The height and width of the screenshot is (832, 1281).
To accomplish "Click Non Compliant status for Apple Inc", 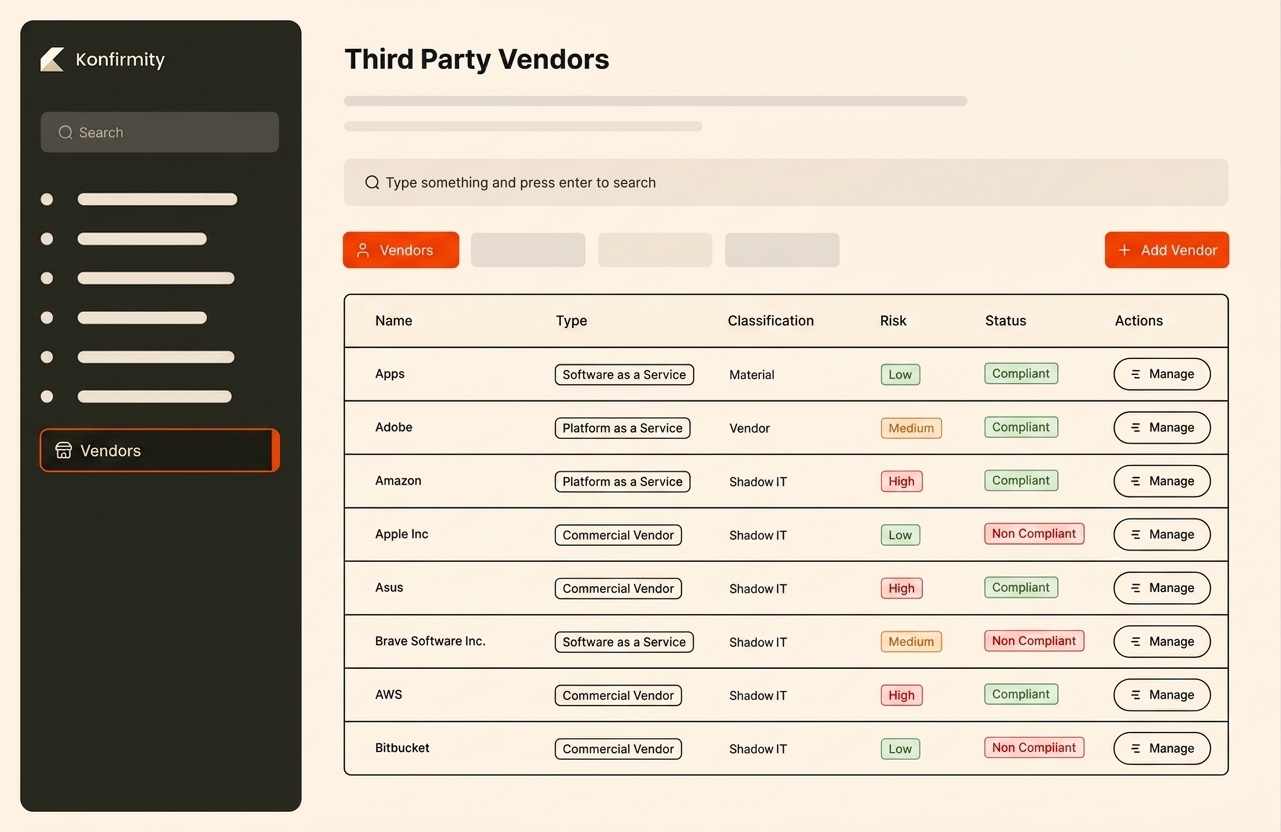I will (x=1034, y=534).
